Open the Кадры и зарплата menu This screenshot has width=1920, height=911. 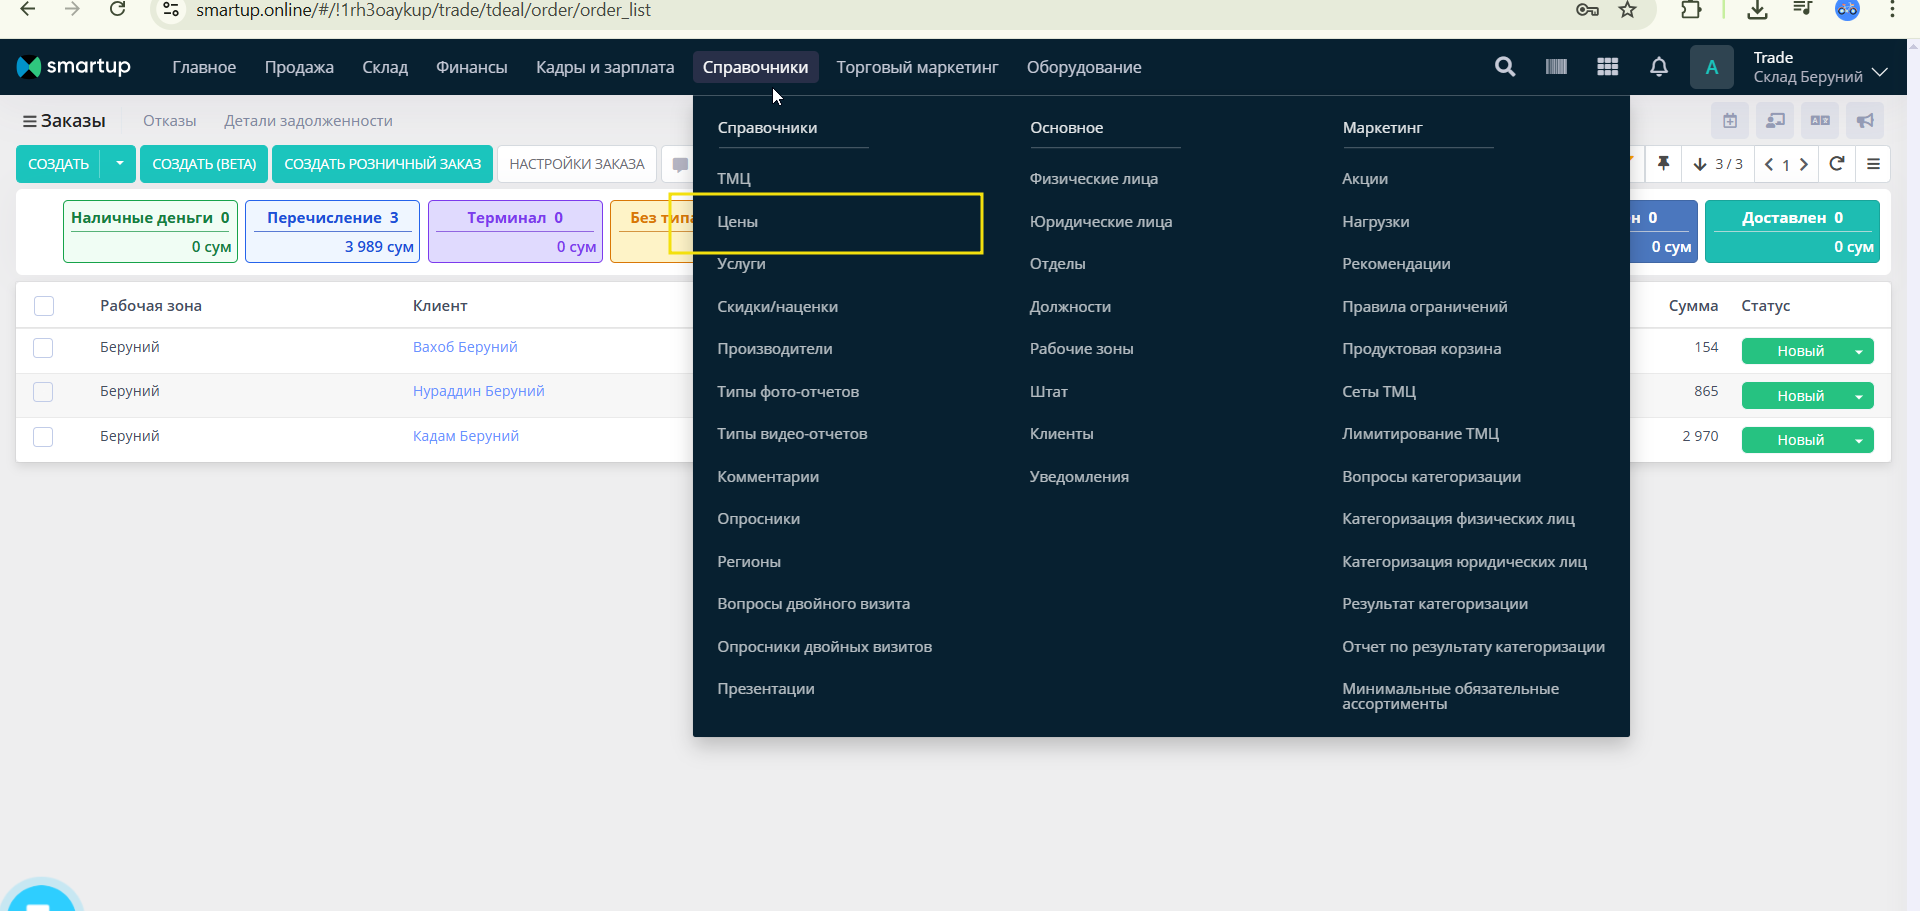(605, 67)
